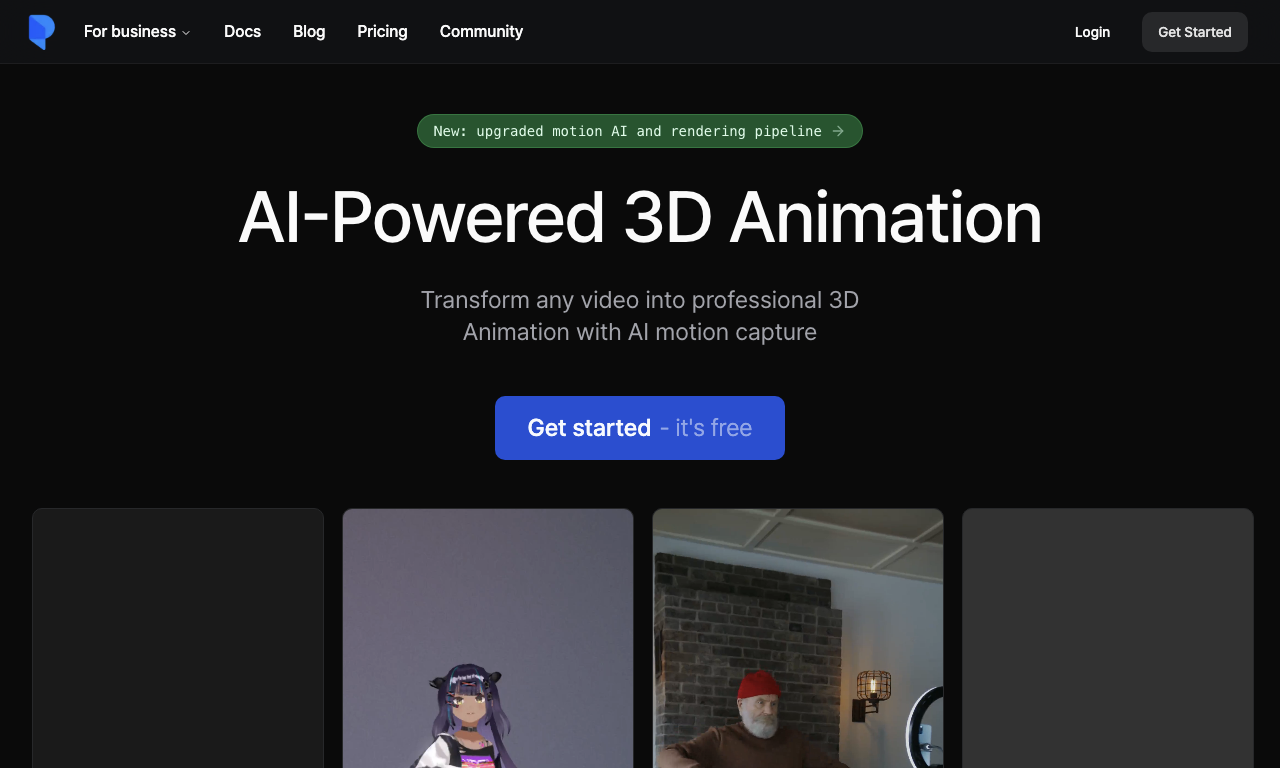The width and height of the screenshot is (1280, 768).
Task: Open the video of man in red beanie
Action: click(x=798, y=638)
